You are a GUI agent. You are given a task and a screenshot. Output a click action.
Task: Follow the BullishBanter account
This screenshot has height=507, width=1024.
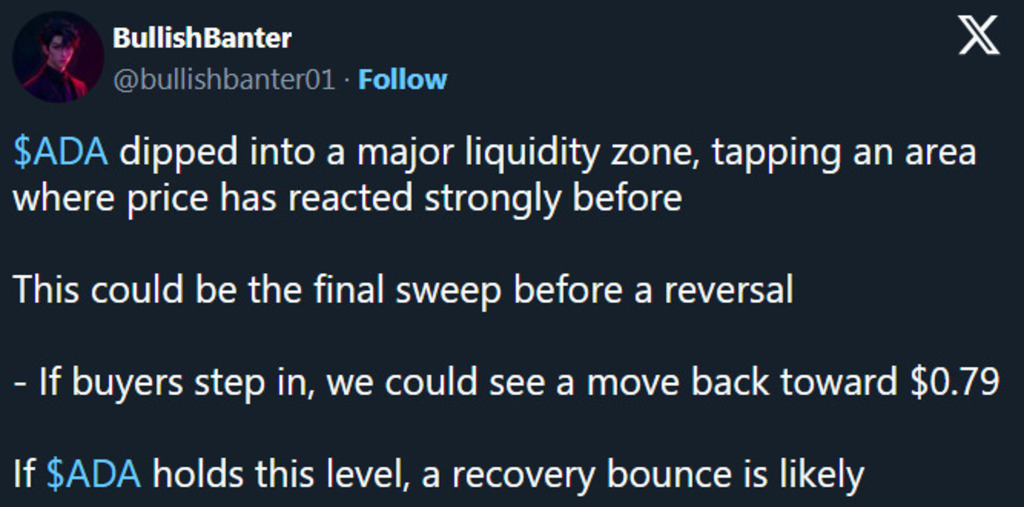pyautogui.click(x=402, y=79)
